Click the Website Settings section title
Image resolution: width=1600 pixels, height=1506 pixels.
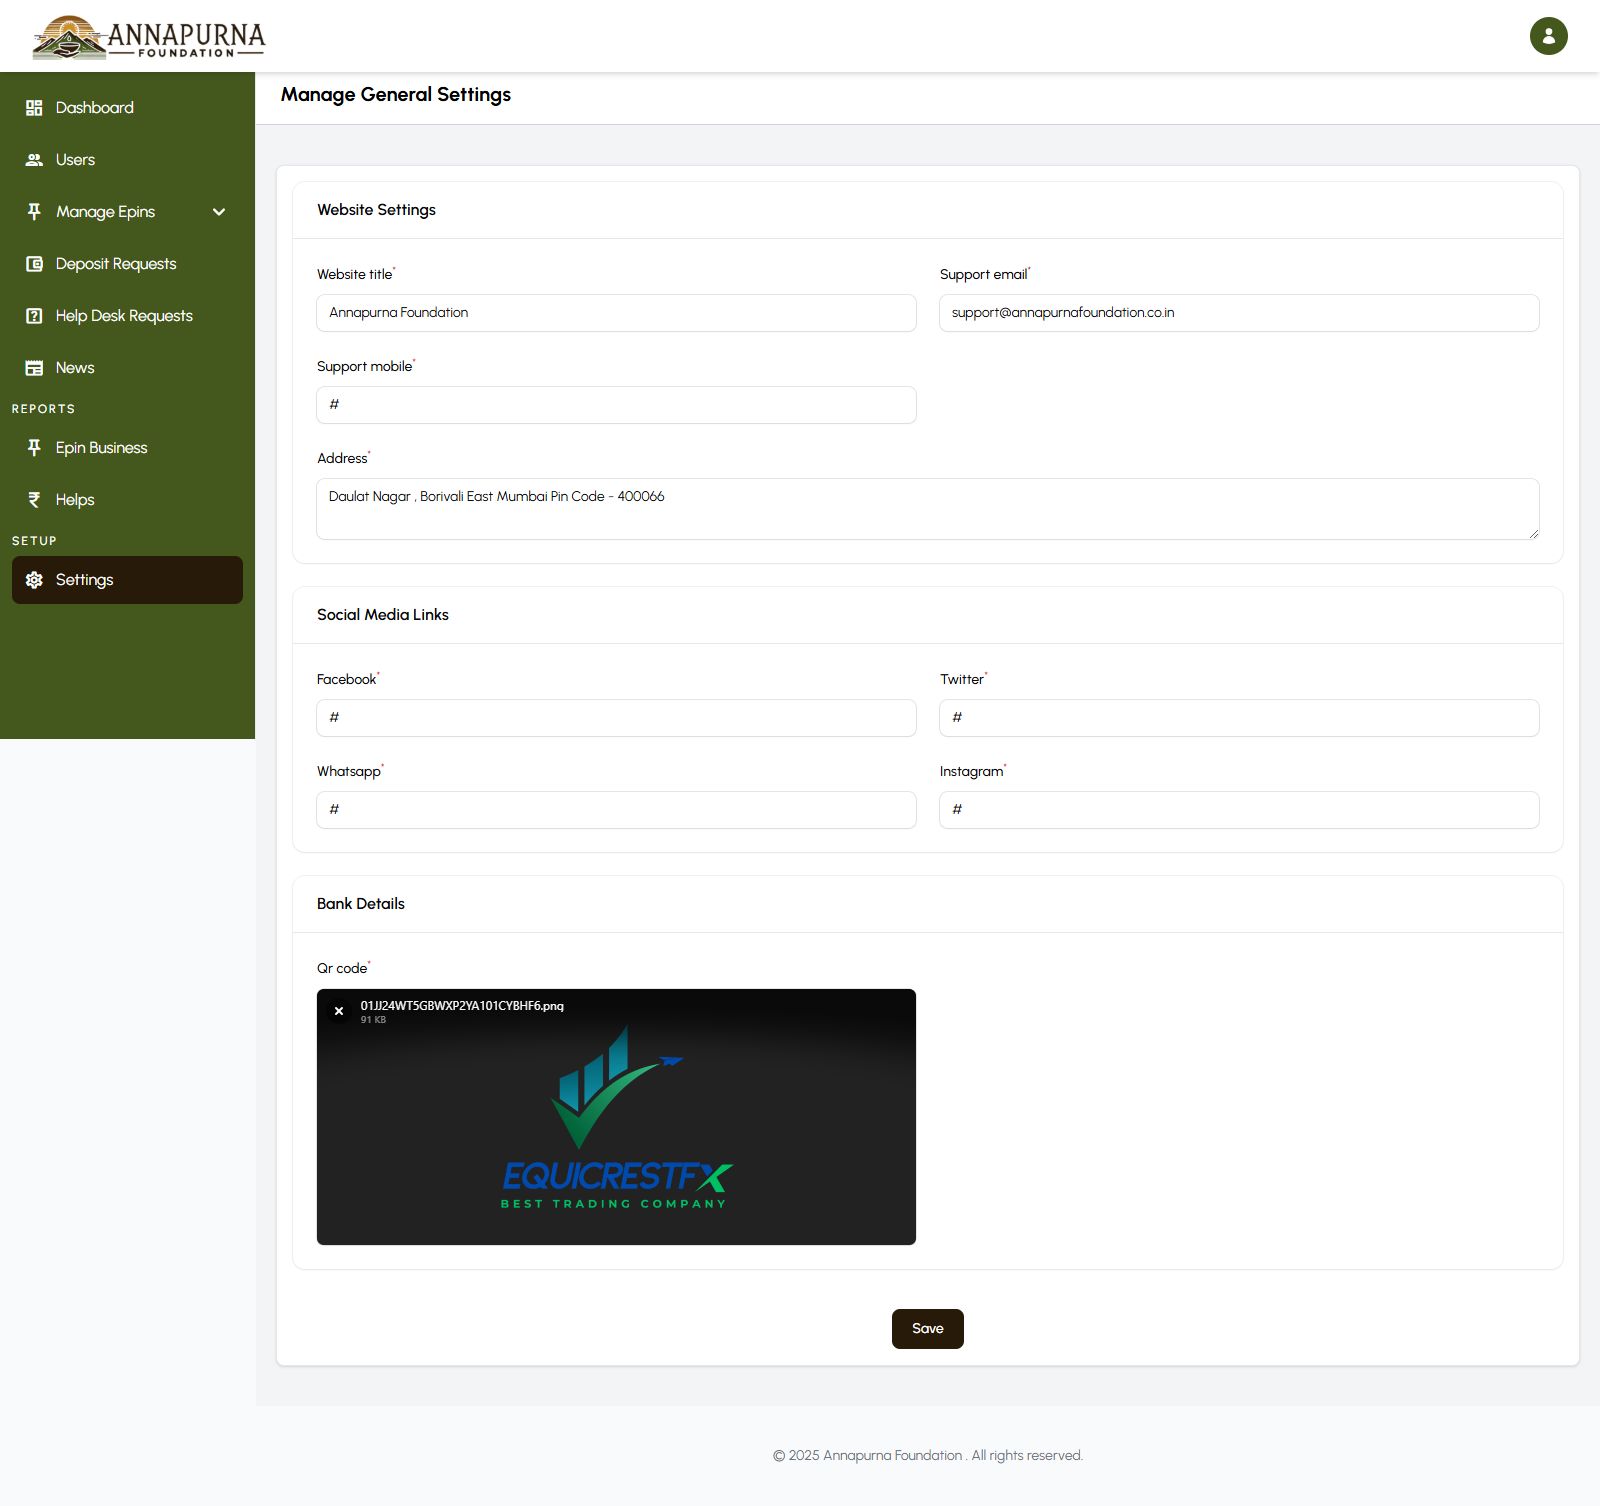376,210
